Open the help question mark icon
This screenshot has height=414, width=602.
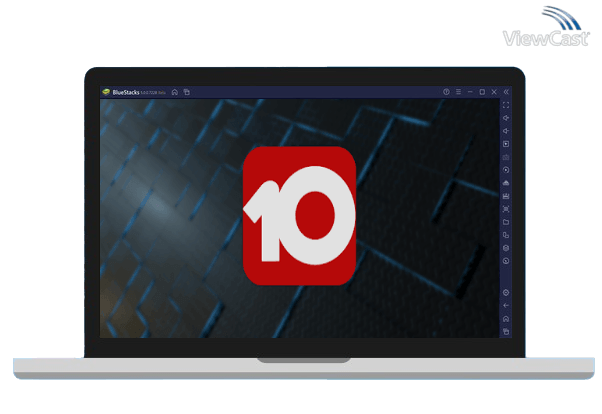[x=446, y=92]
